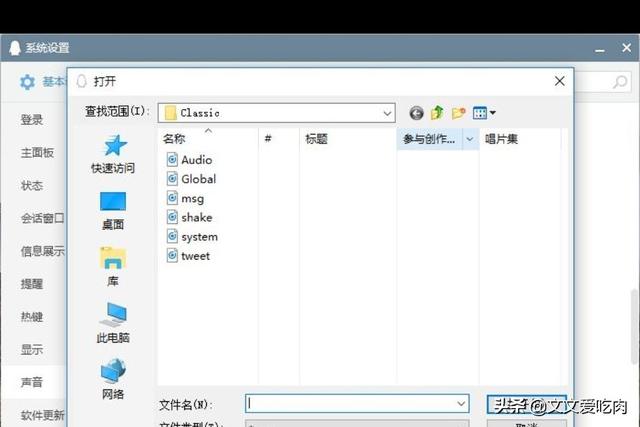Open 软件更新 settings section in 系统设置
Viewport: 640px width, 427px height.
pyautogui.click(x=42, y=416)
